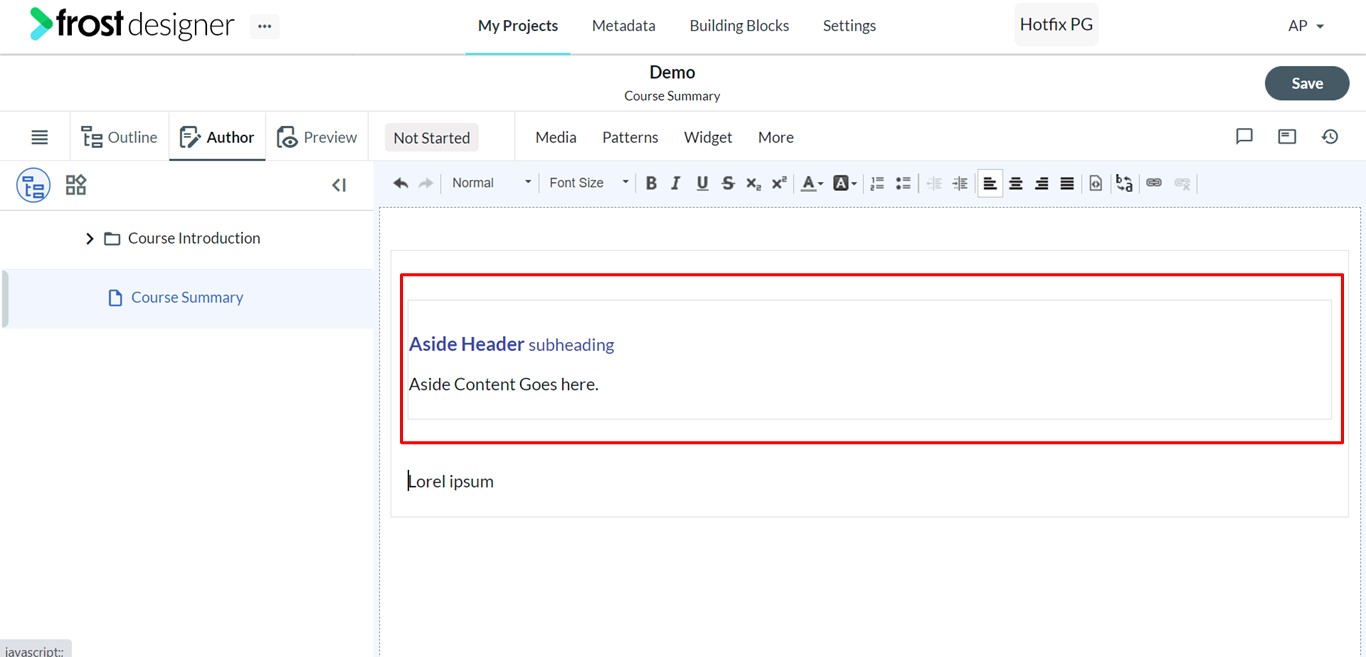The width and height of the screenshot is (1366, 657).
Task: Switch to the Author view
Action: pyautogui.click(x=217, y=137)
